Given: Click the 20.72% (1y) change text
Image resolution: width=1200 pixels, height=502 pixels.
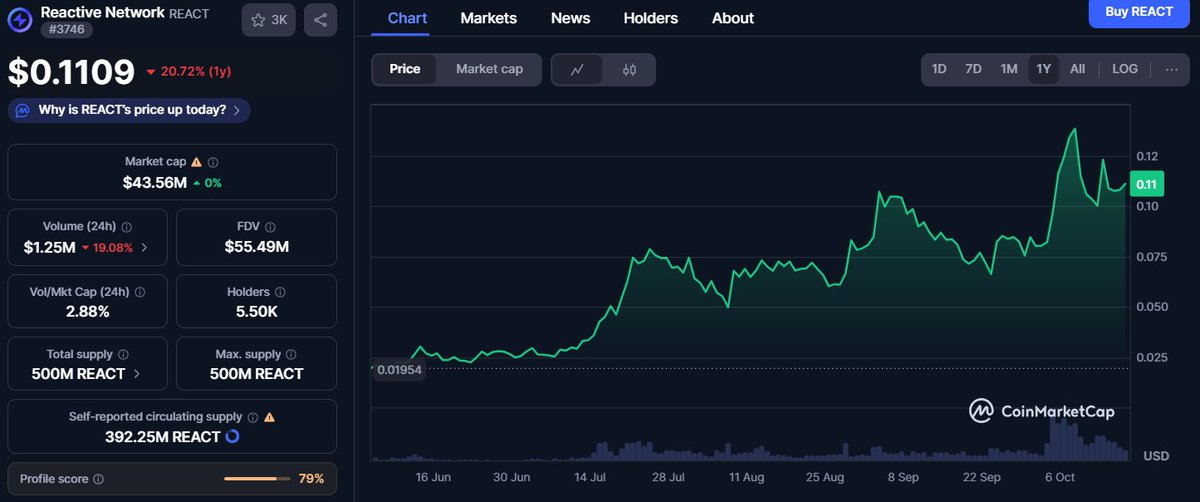Looking at the screenshot, I should point(195,72).
